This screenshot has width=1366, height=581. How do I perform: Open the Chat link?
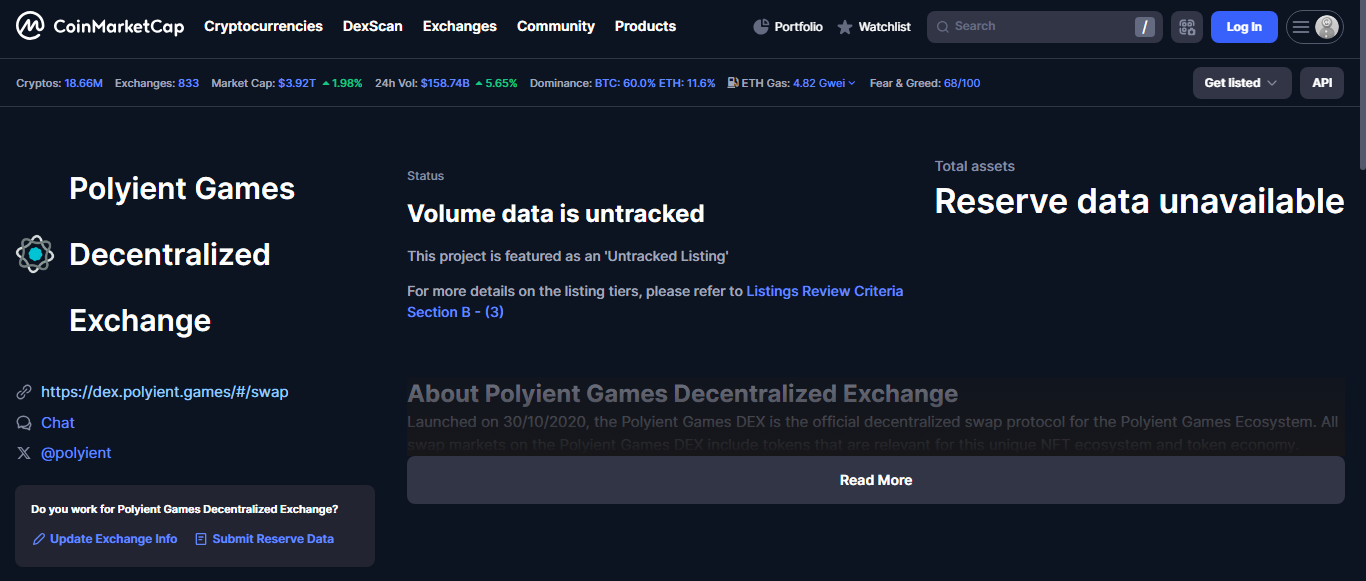[x=58, y=423]
